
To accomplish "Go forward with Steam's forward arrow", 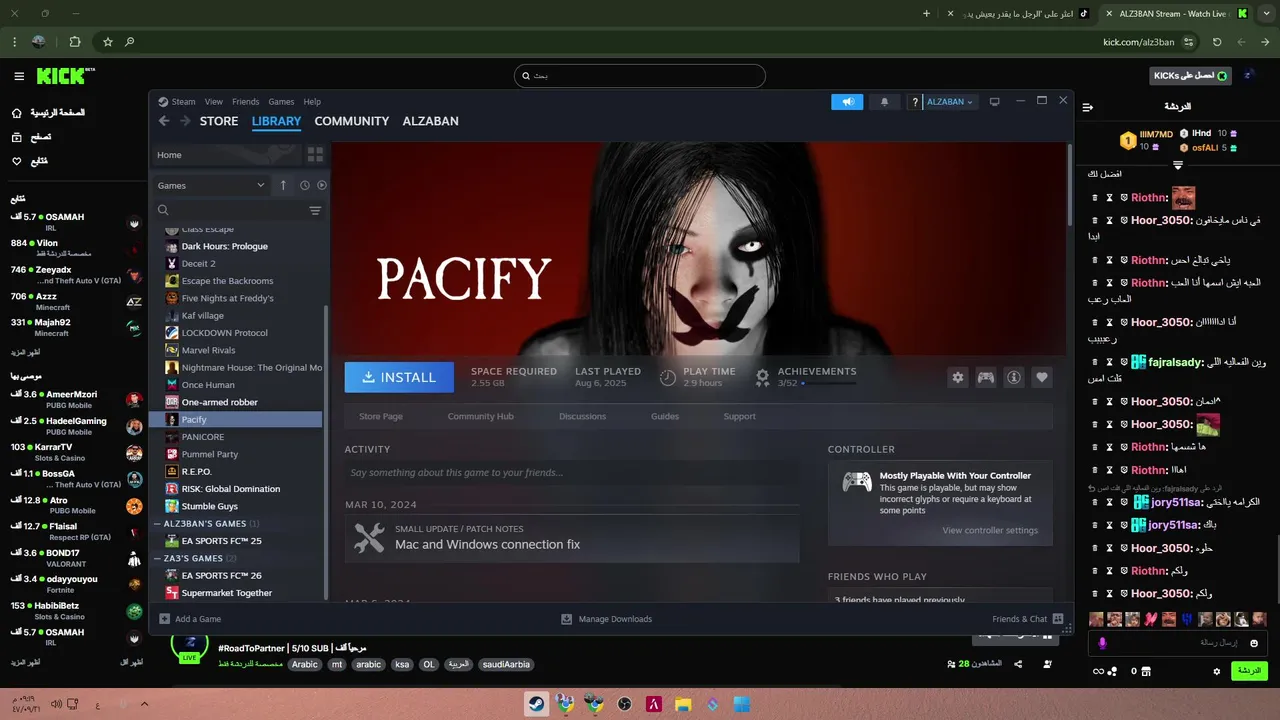I will [185, 121].
